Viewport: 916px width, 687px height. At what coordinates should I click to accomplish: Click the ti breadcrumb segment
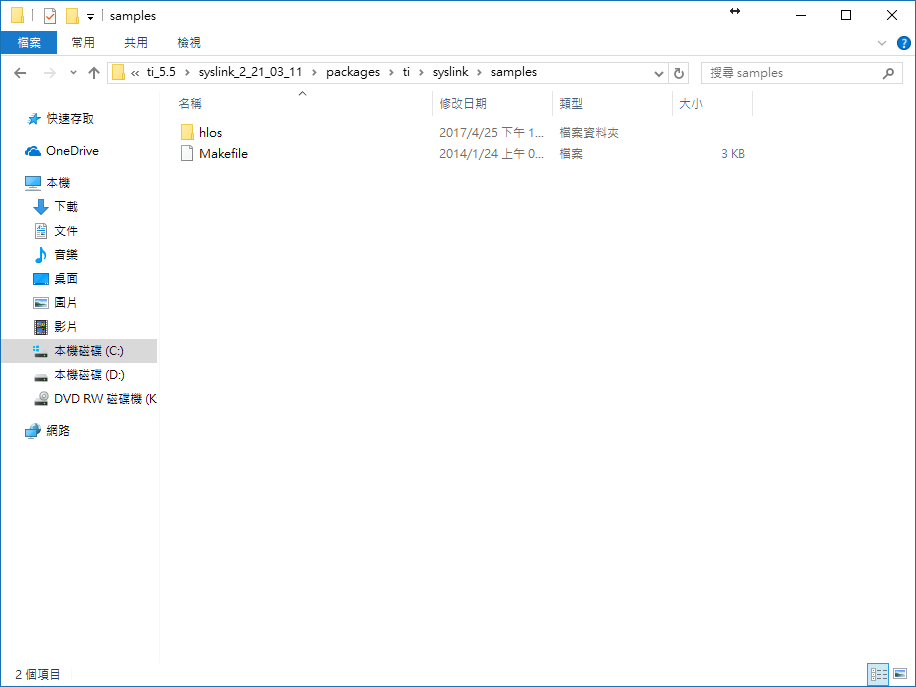406,72
